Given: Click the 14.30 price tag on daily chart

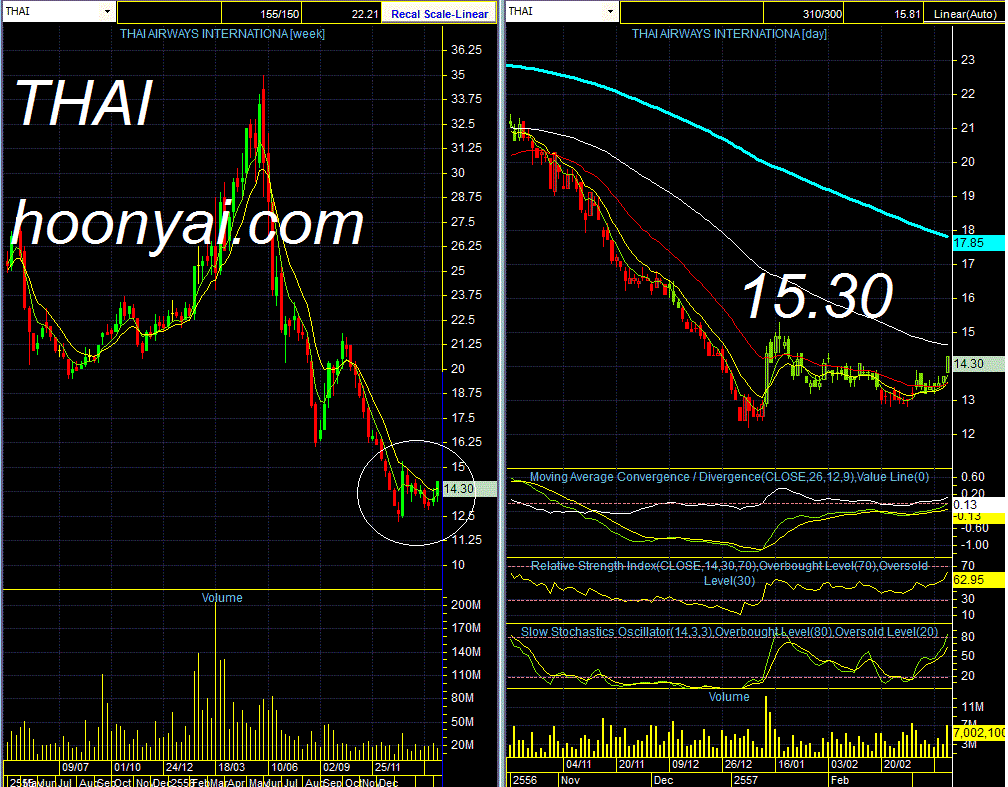Looking at the screenshot, I should point(978,364).
